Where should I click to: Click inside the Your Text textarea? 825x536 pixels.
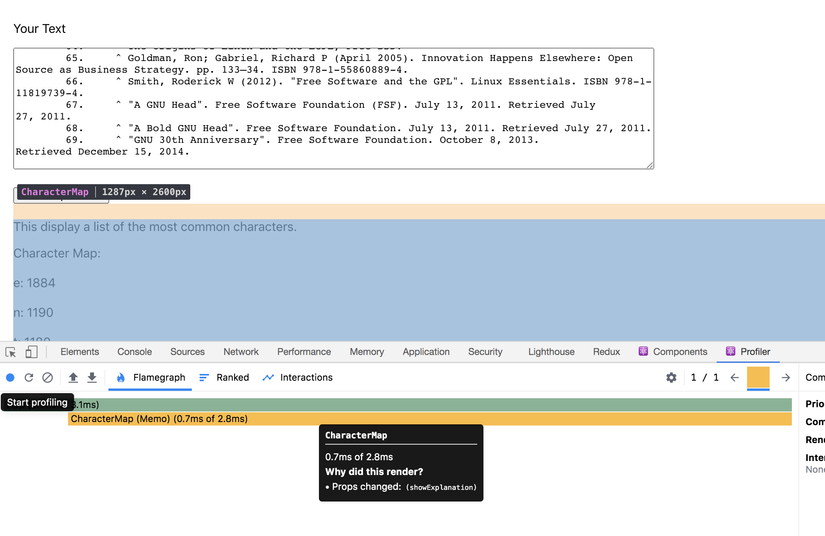pyautogui.click(x=334, y=108)
